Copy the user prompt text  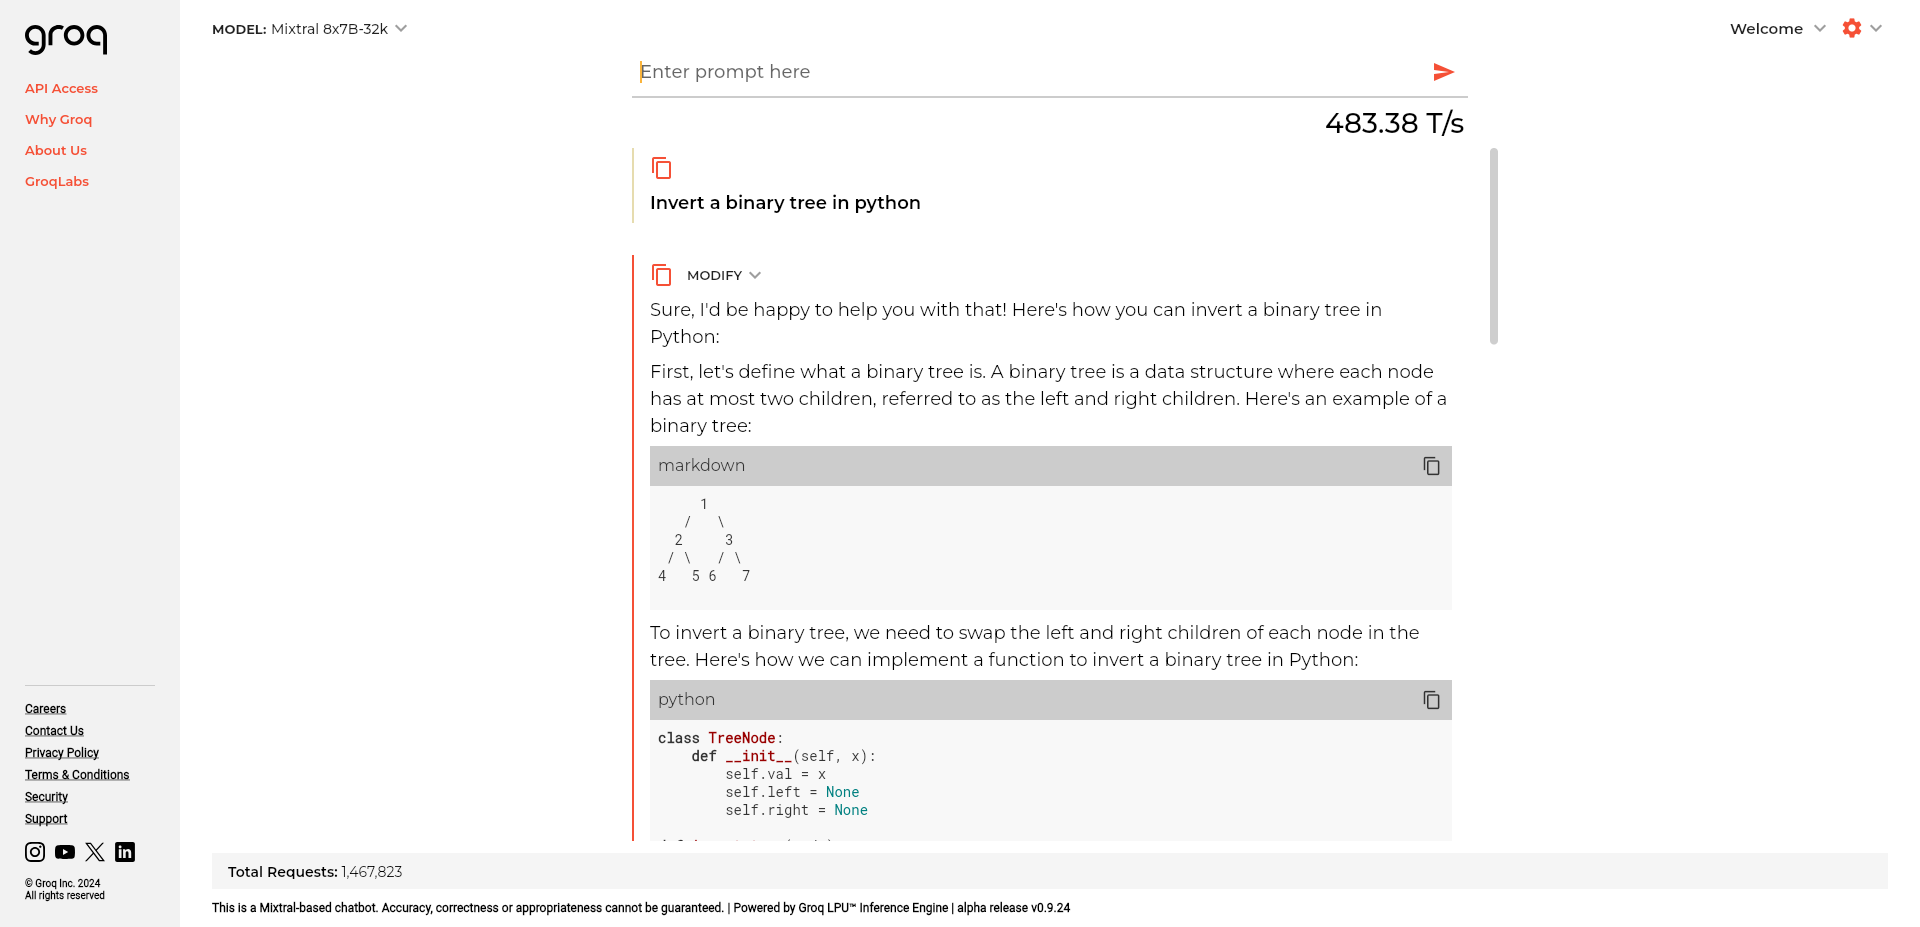(x=661, y=168)
